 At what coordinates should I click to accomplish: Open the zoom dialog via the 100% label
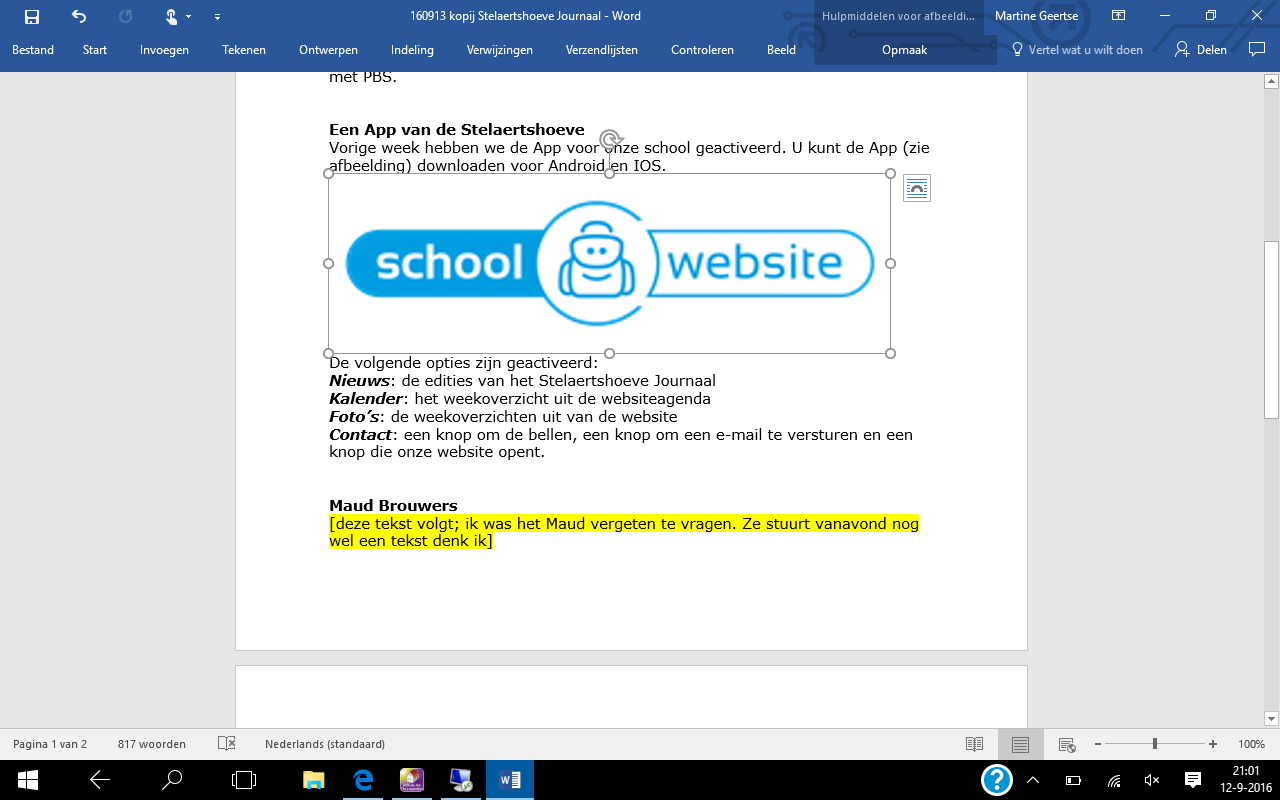click(x=1252, y=744)
